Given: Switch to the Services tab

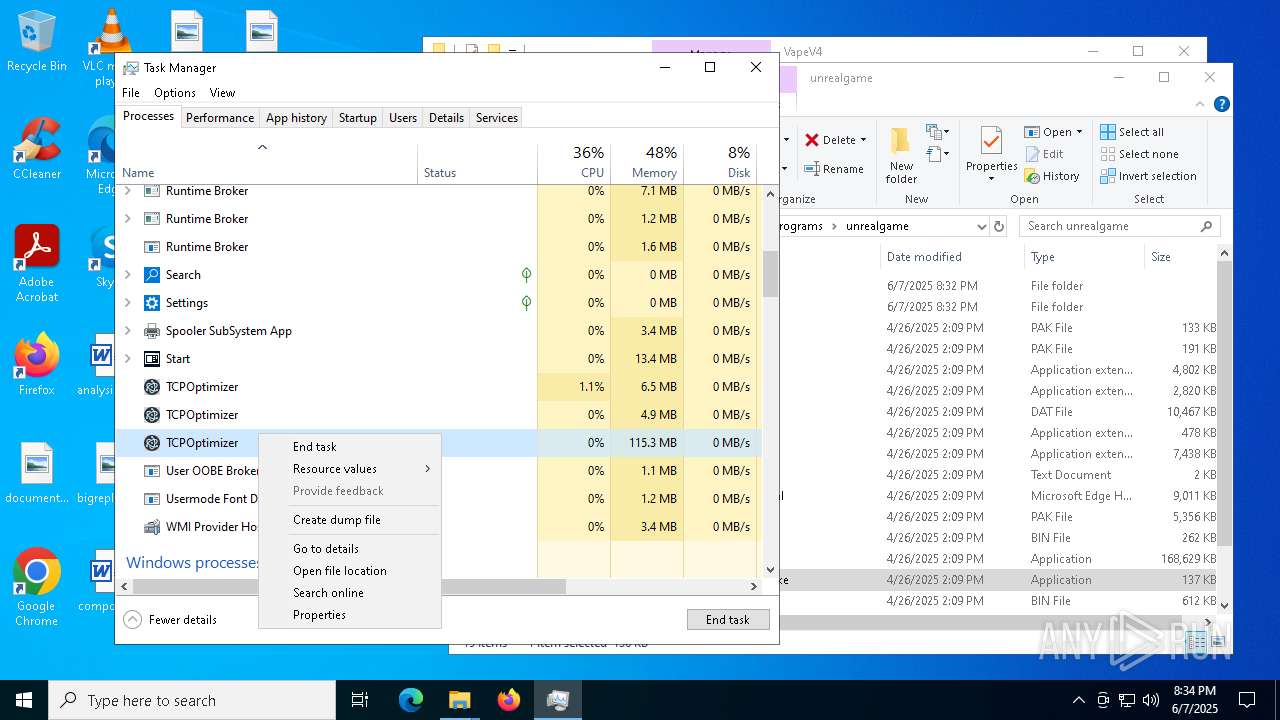Looking at the screenshot, I should click(496, 118).
